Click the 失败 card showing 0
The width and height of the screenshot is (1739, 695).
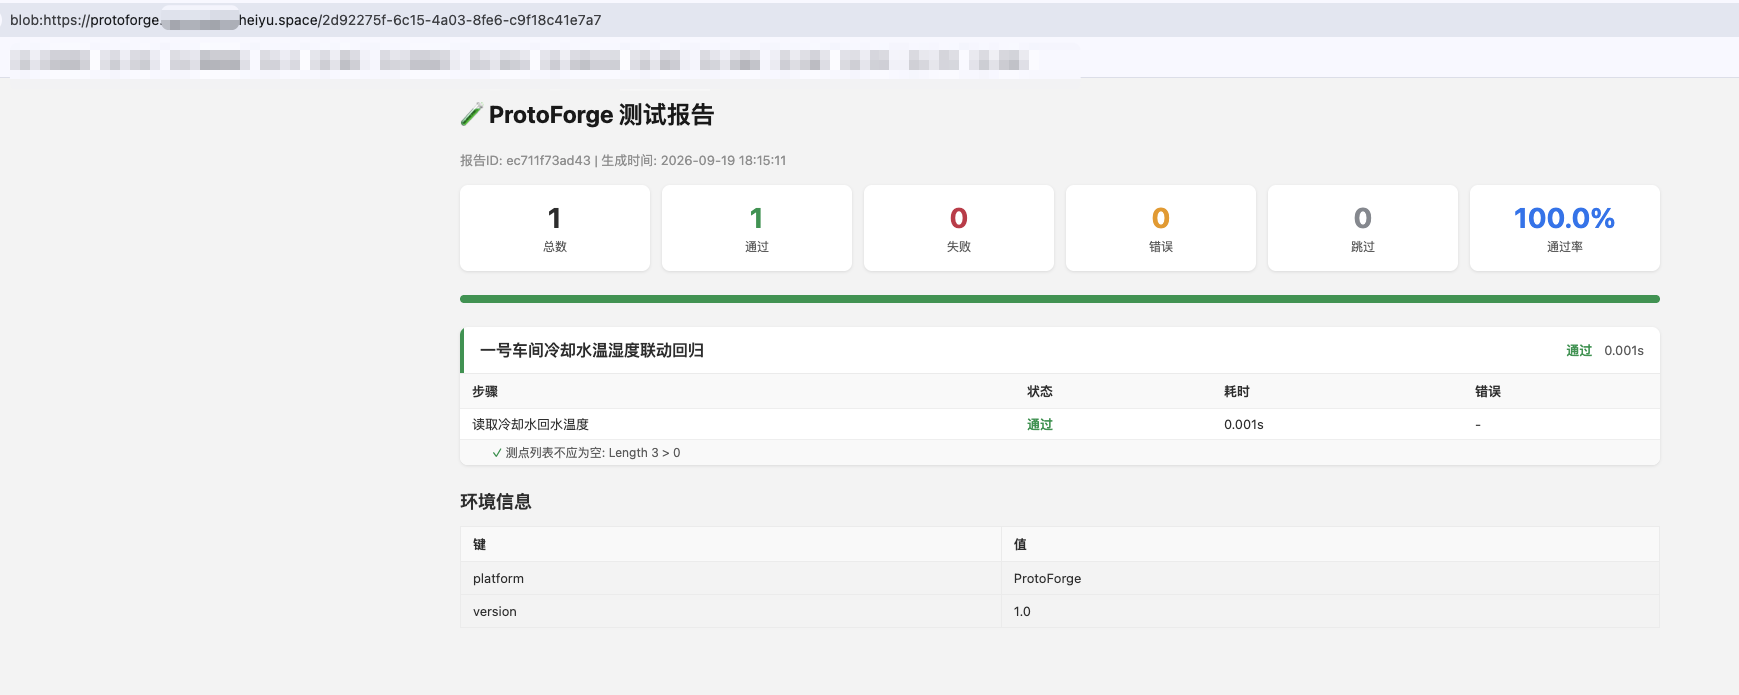[959, 228]
